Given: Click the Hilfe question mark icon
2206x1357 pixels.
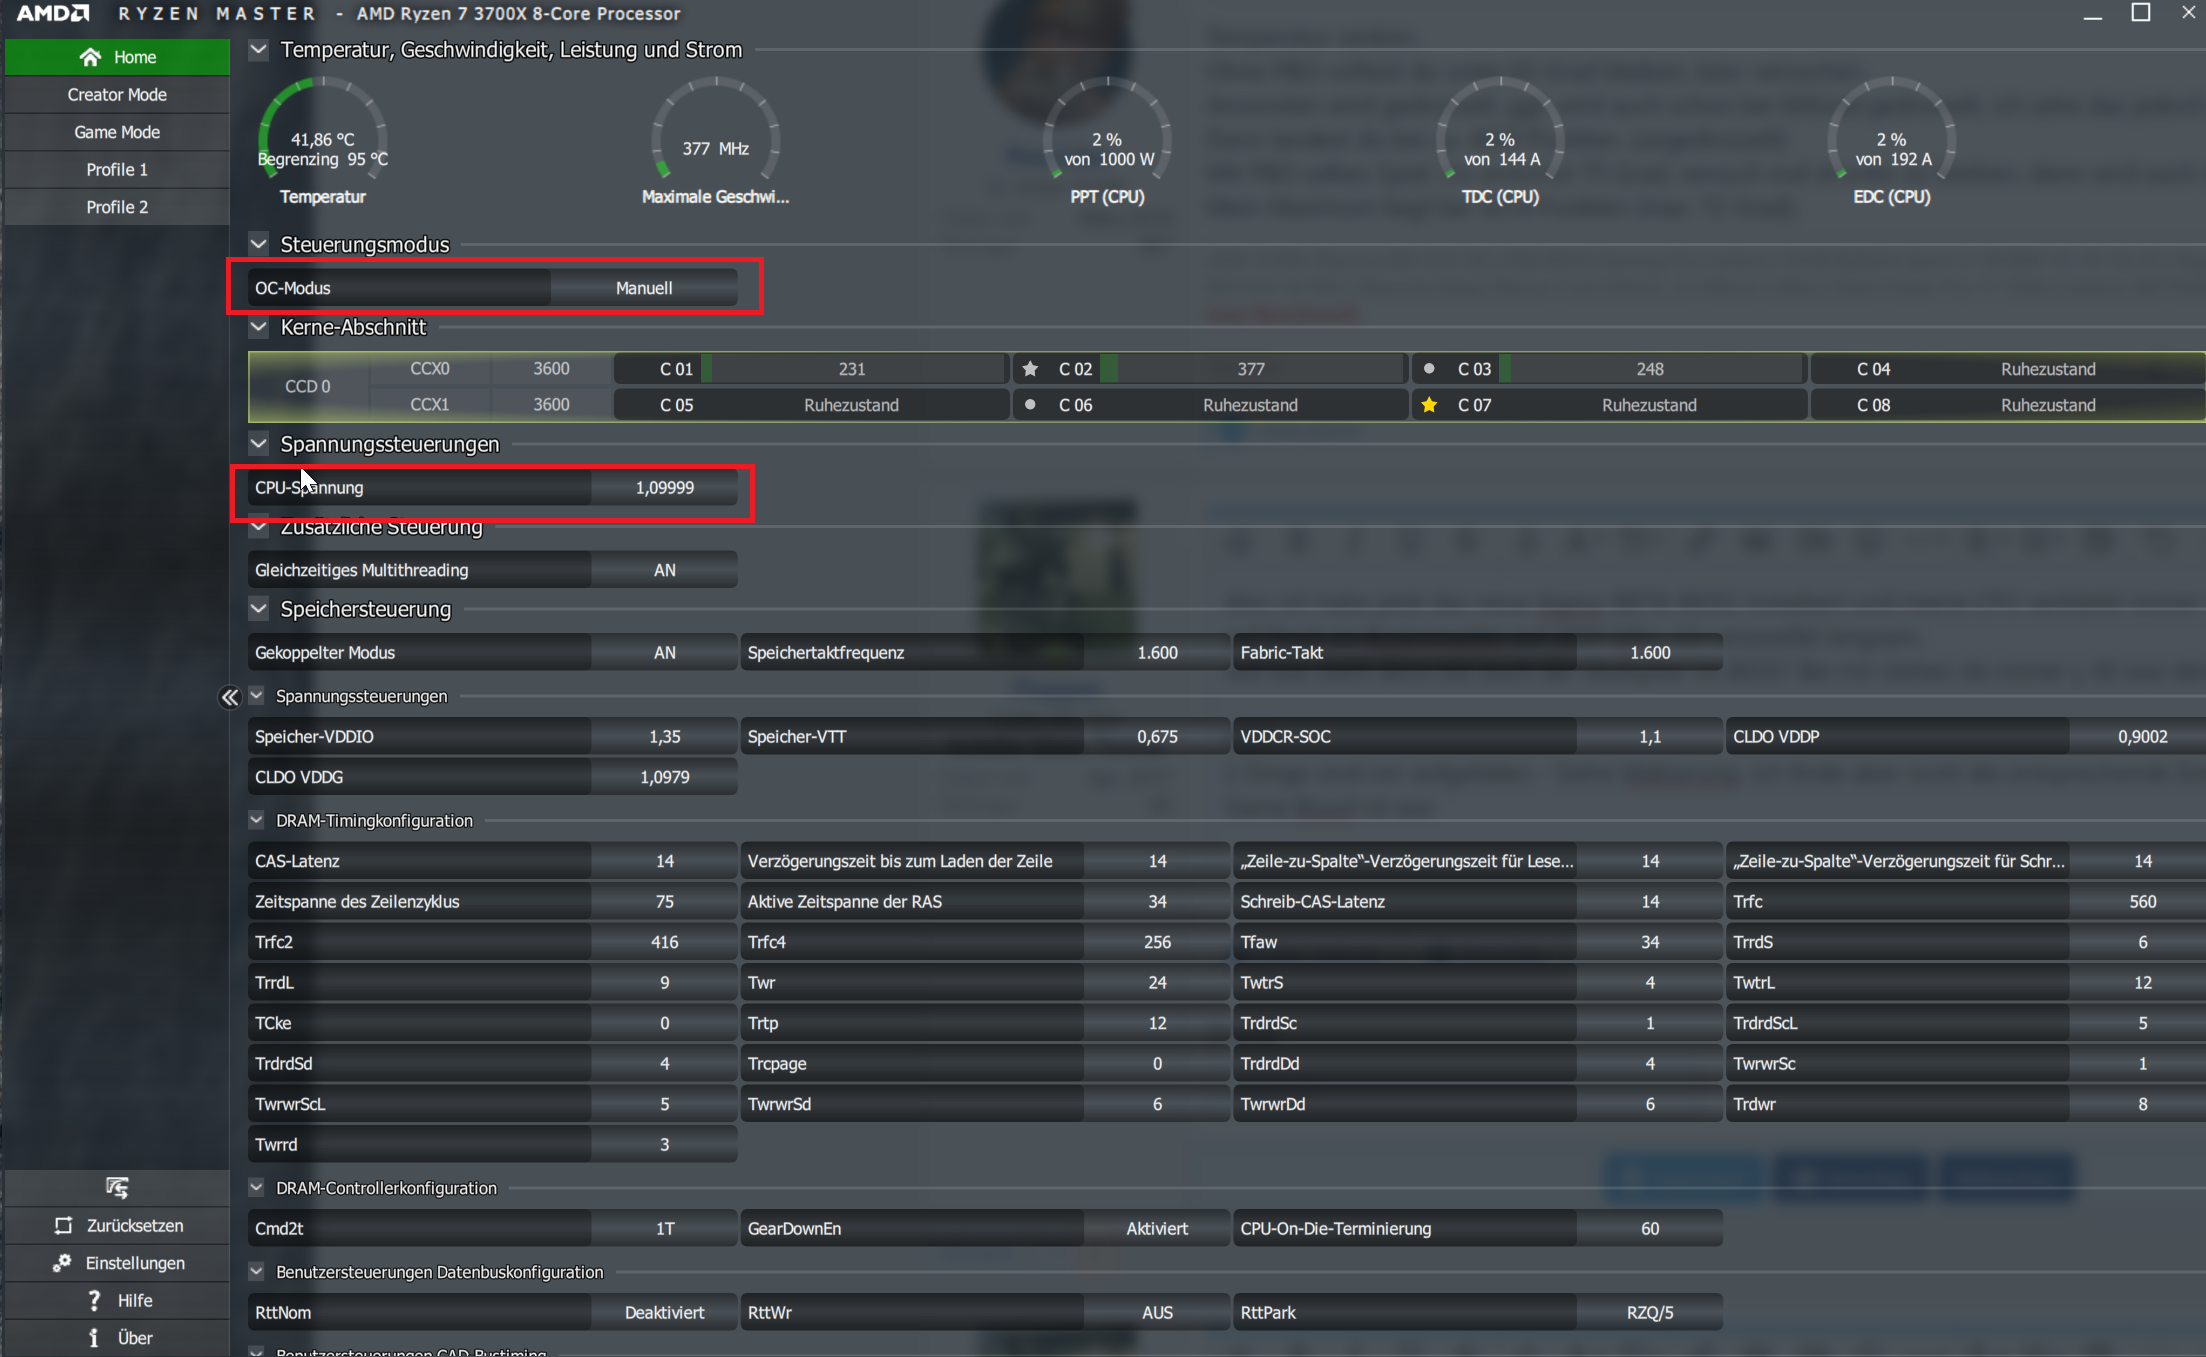Looking at the screenshot, I should pyautogui.click(x=94, y=1300).
